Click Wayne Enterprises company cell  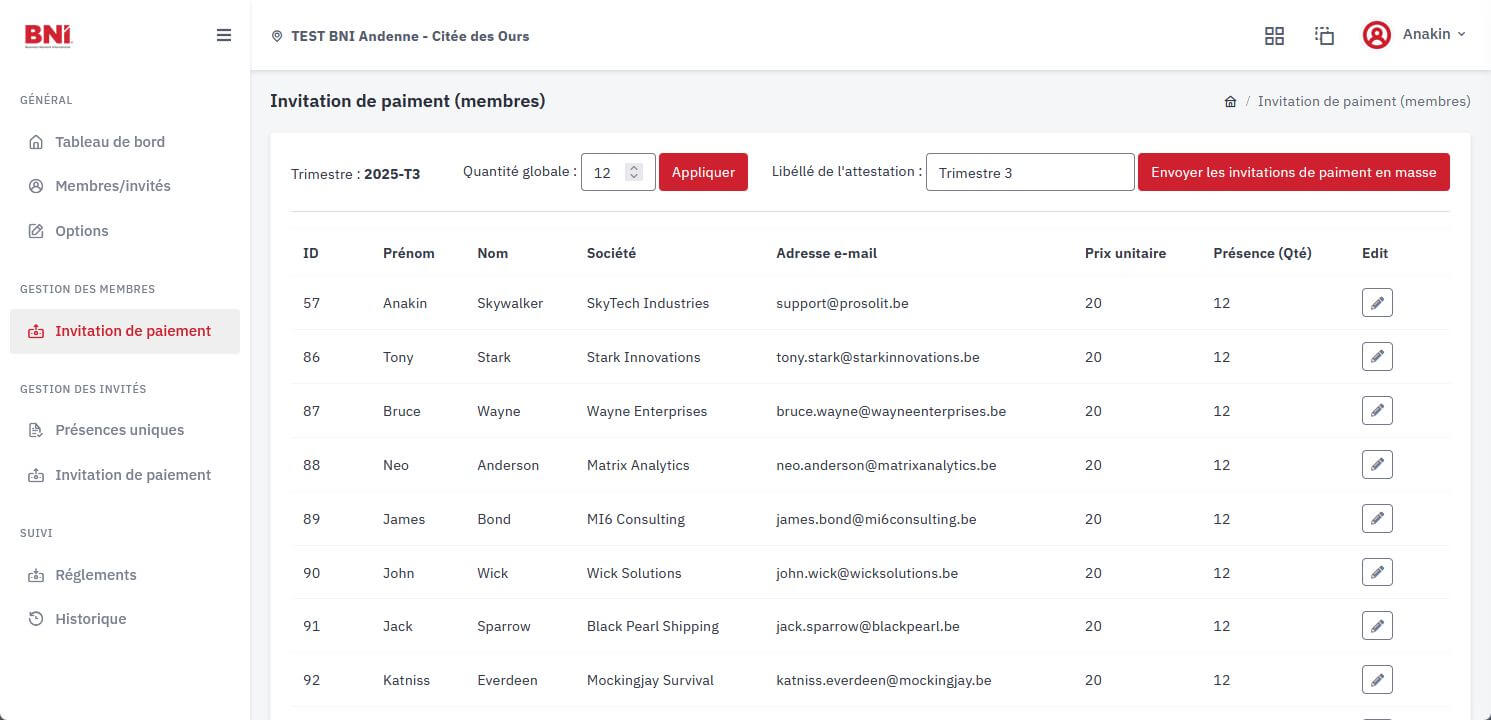647,411
